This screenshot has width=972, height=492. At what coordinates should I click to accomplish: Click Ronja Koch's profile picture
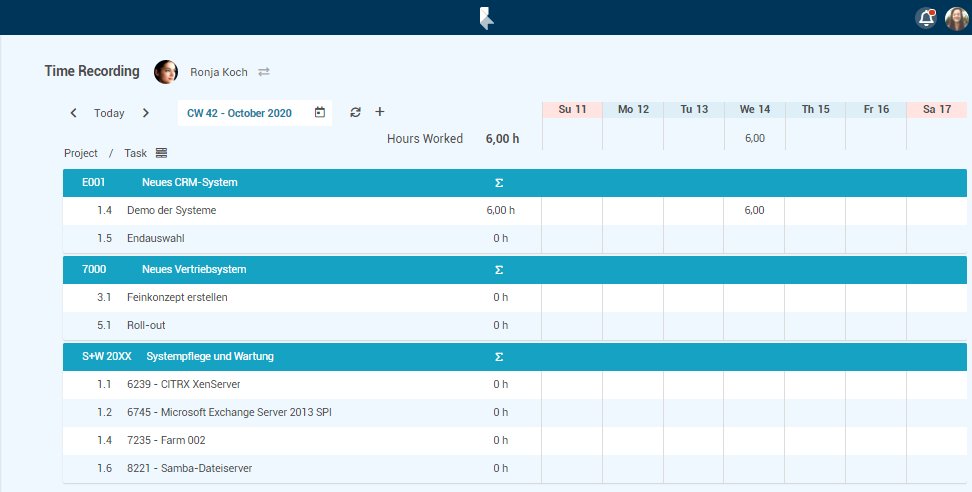click(166, 72)
